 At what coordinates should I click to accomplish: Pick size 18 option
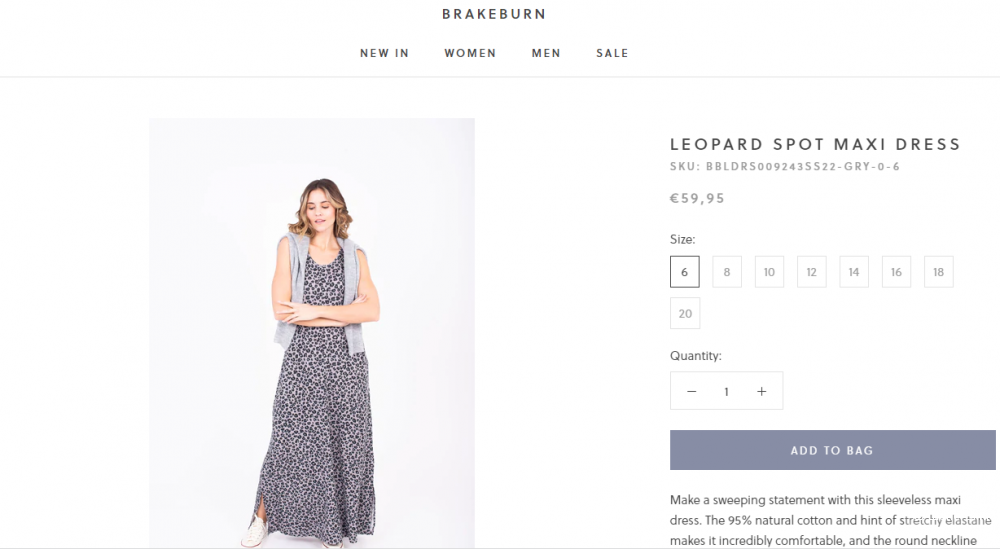pyautogui.click(x=938, y=272)
